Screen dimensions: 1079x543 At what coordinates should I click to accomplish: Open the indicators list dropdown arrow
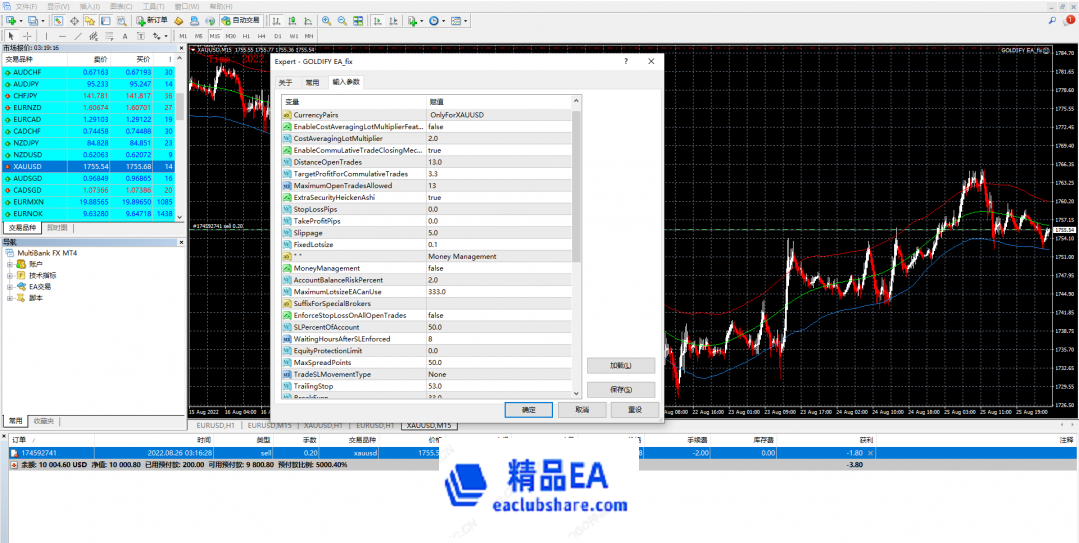click(x=422, y=21)
